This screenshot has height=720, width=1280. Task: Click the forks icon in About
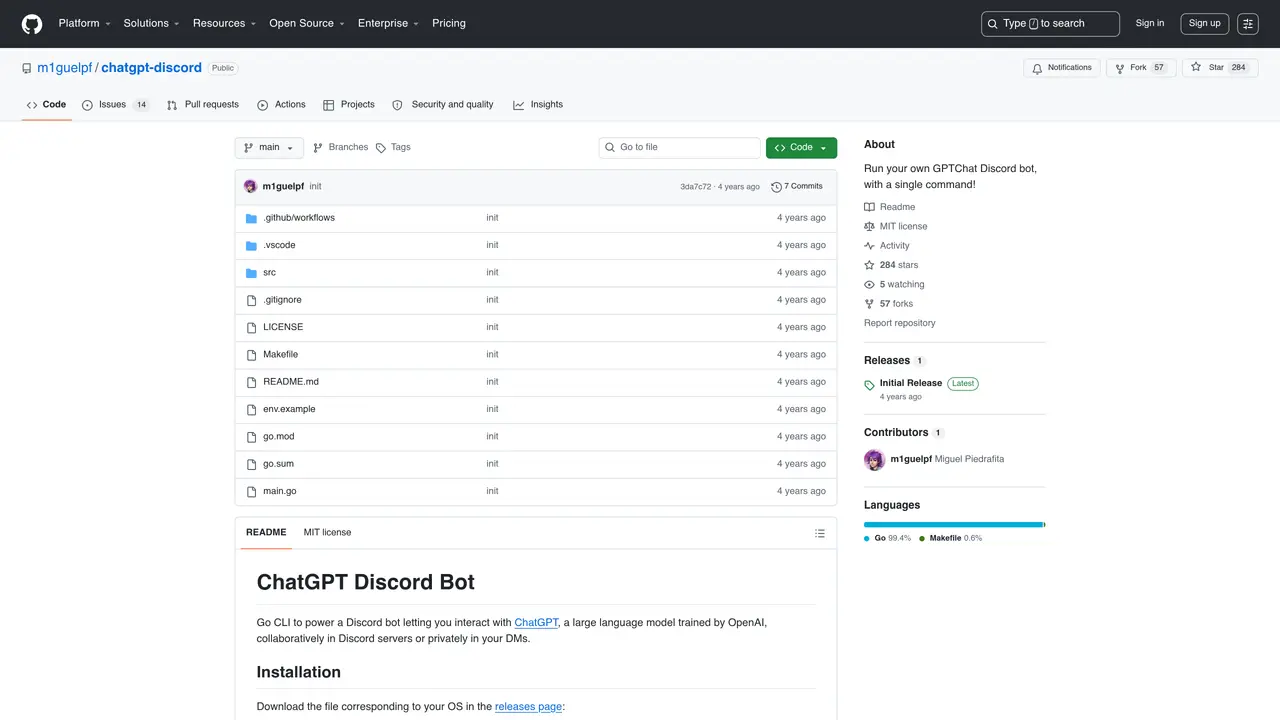(x=870, y=304)
